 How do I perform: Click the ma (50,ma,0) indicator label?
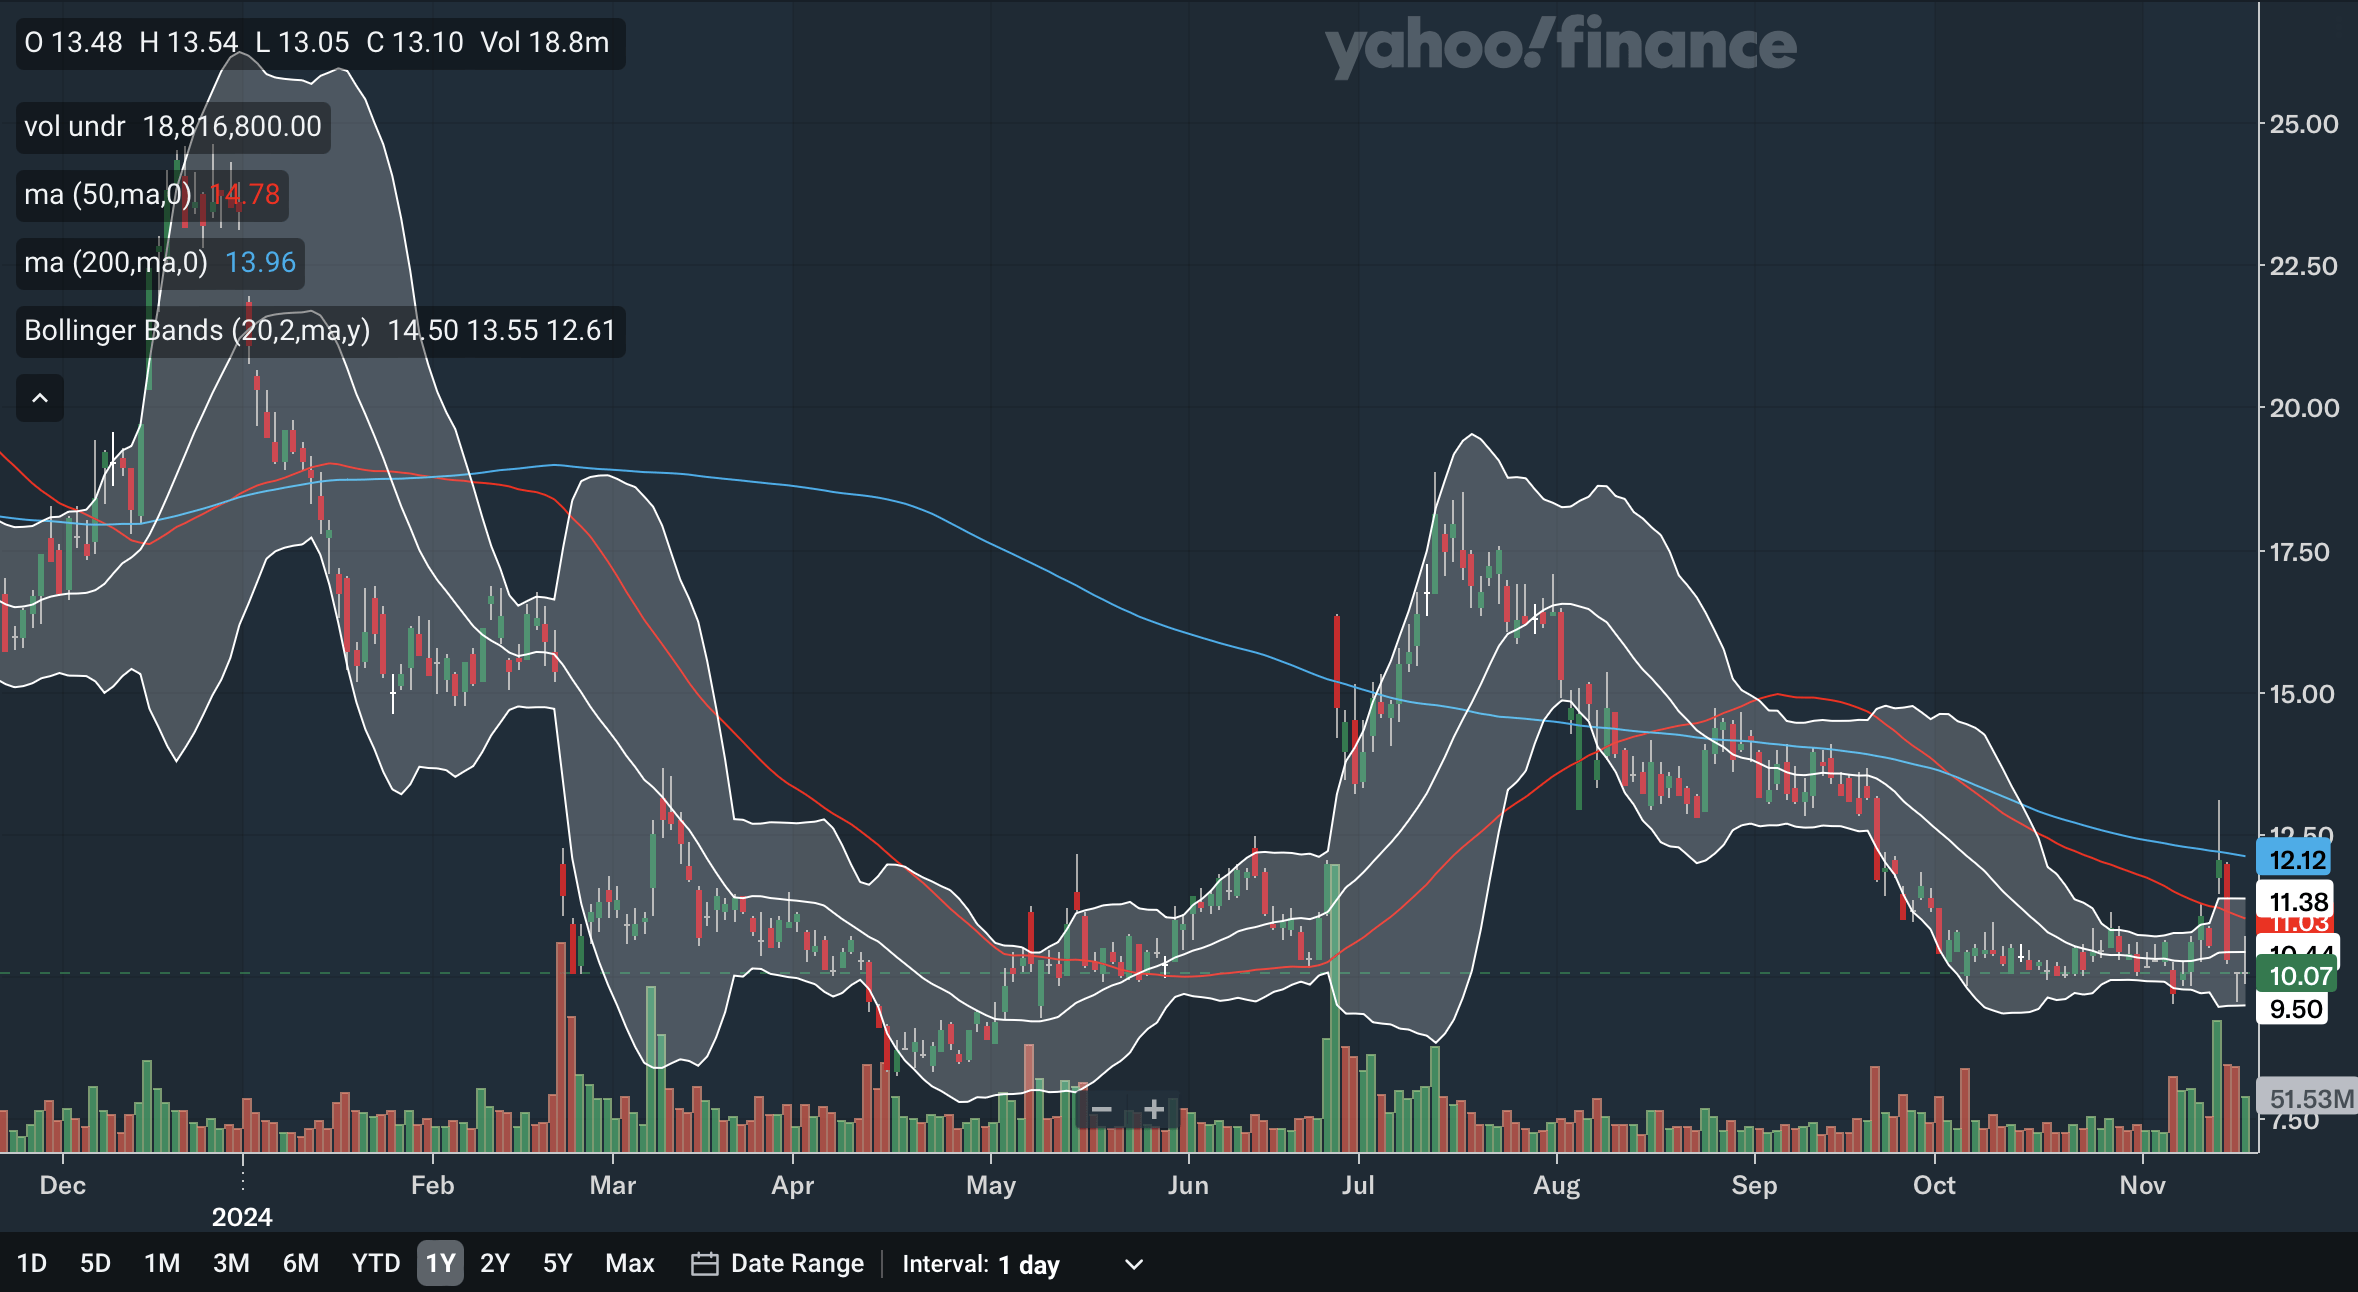click(x=107, y=194)
